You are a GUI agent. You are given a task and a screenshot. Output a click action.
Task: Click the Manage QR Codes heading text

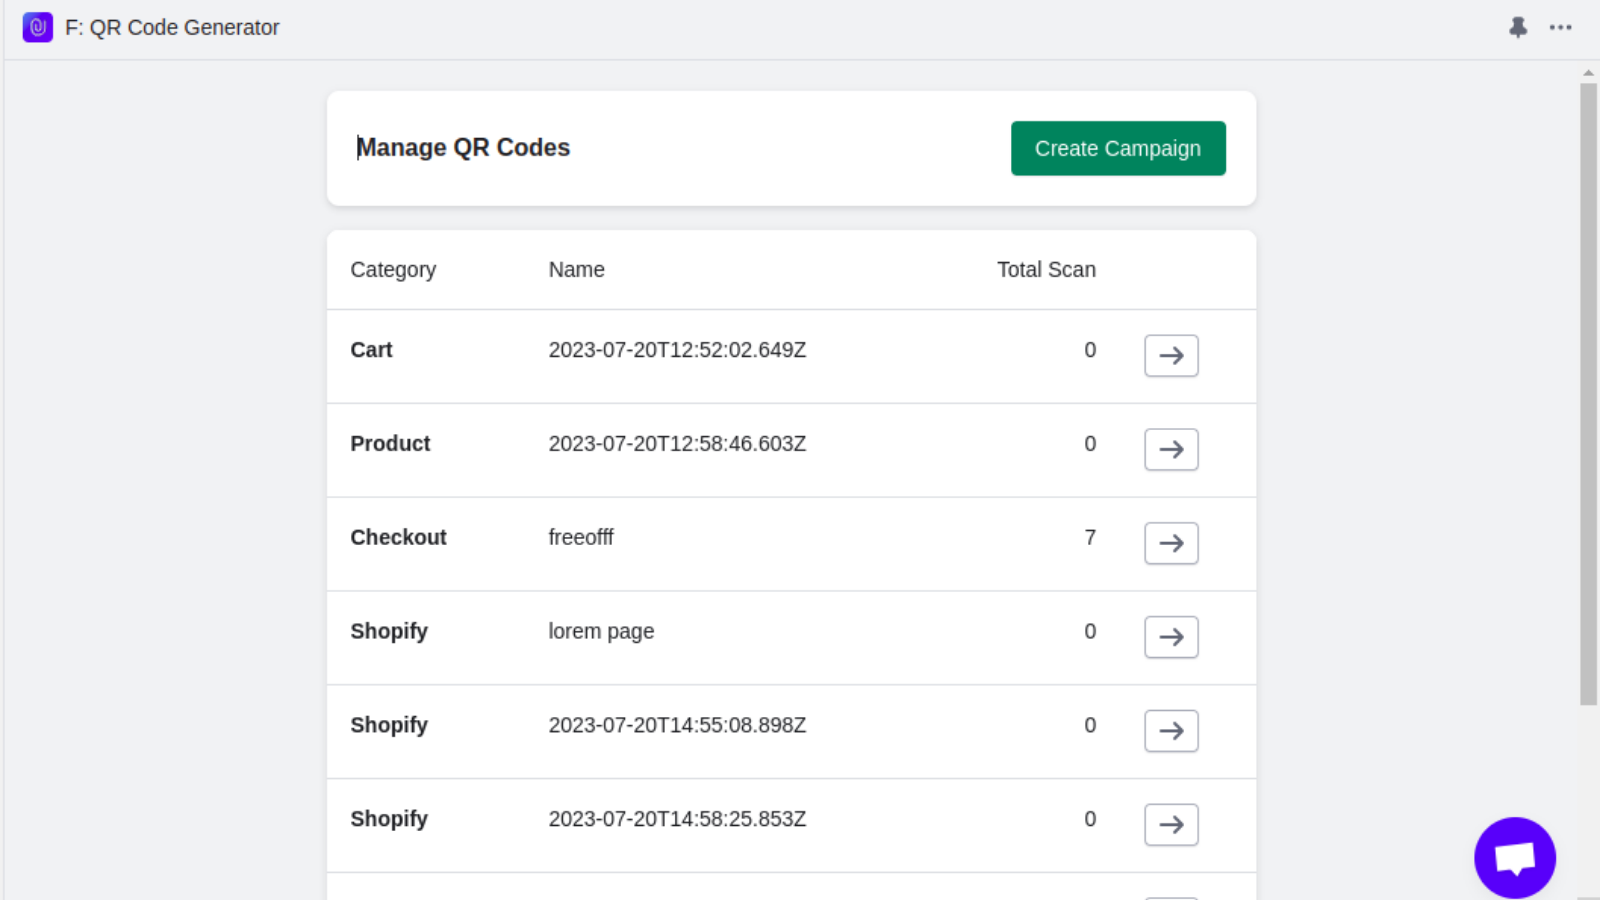pos(463,147)
